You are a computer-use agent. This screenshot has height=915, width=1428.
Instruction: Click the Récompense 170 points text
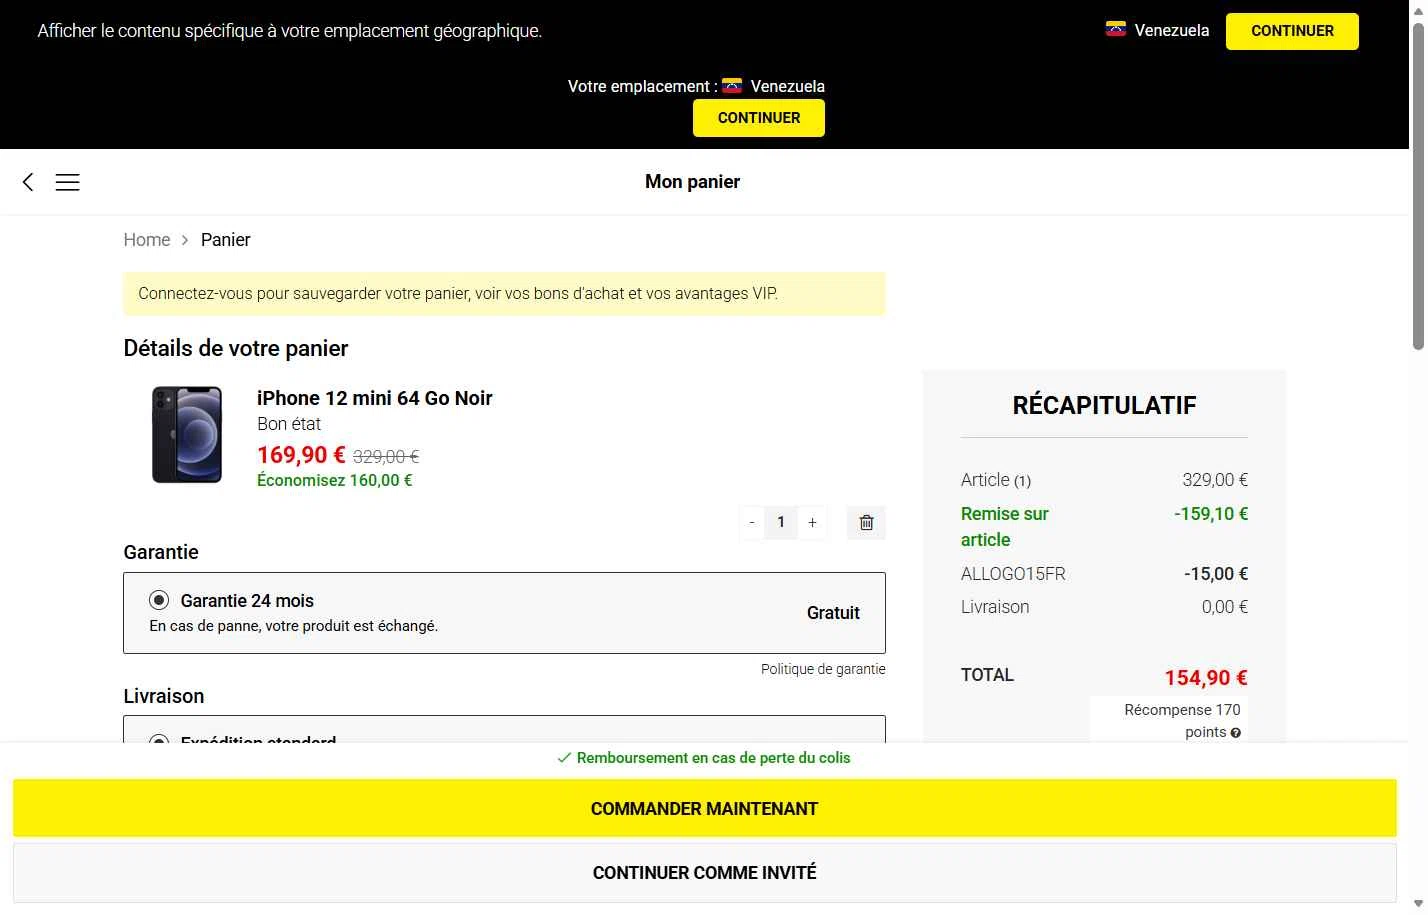[x=1182, y=721]
